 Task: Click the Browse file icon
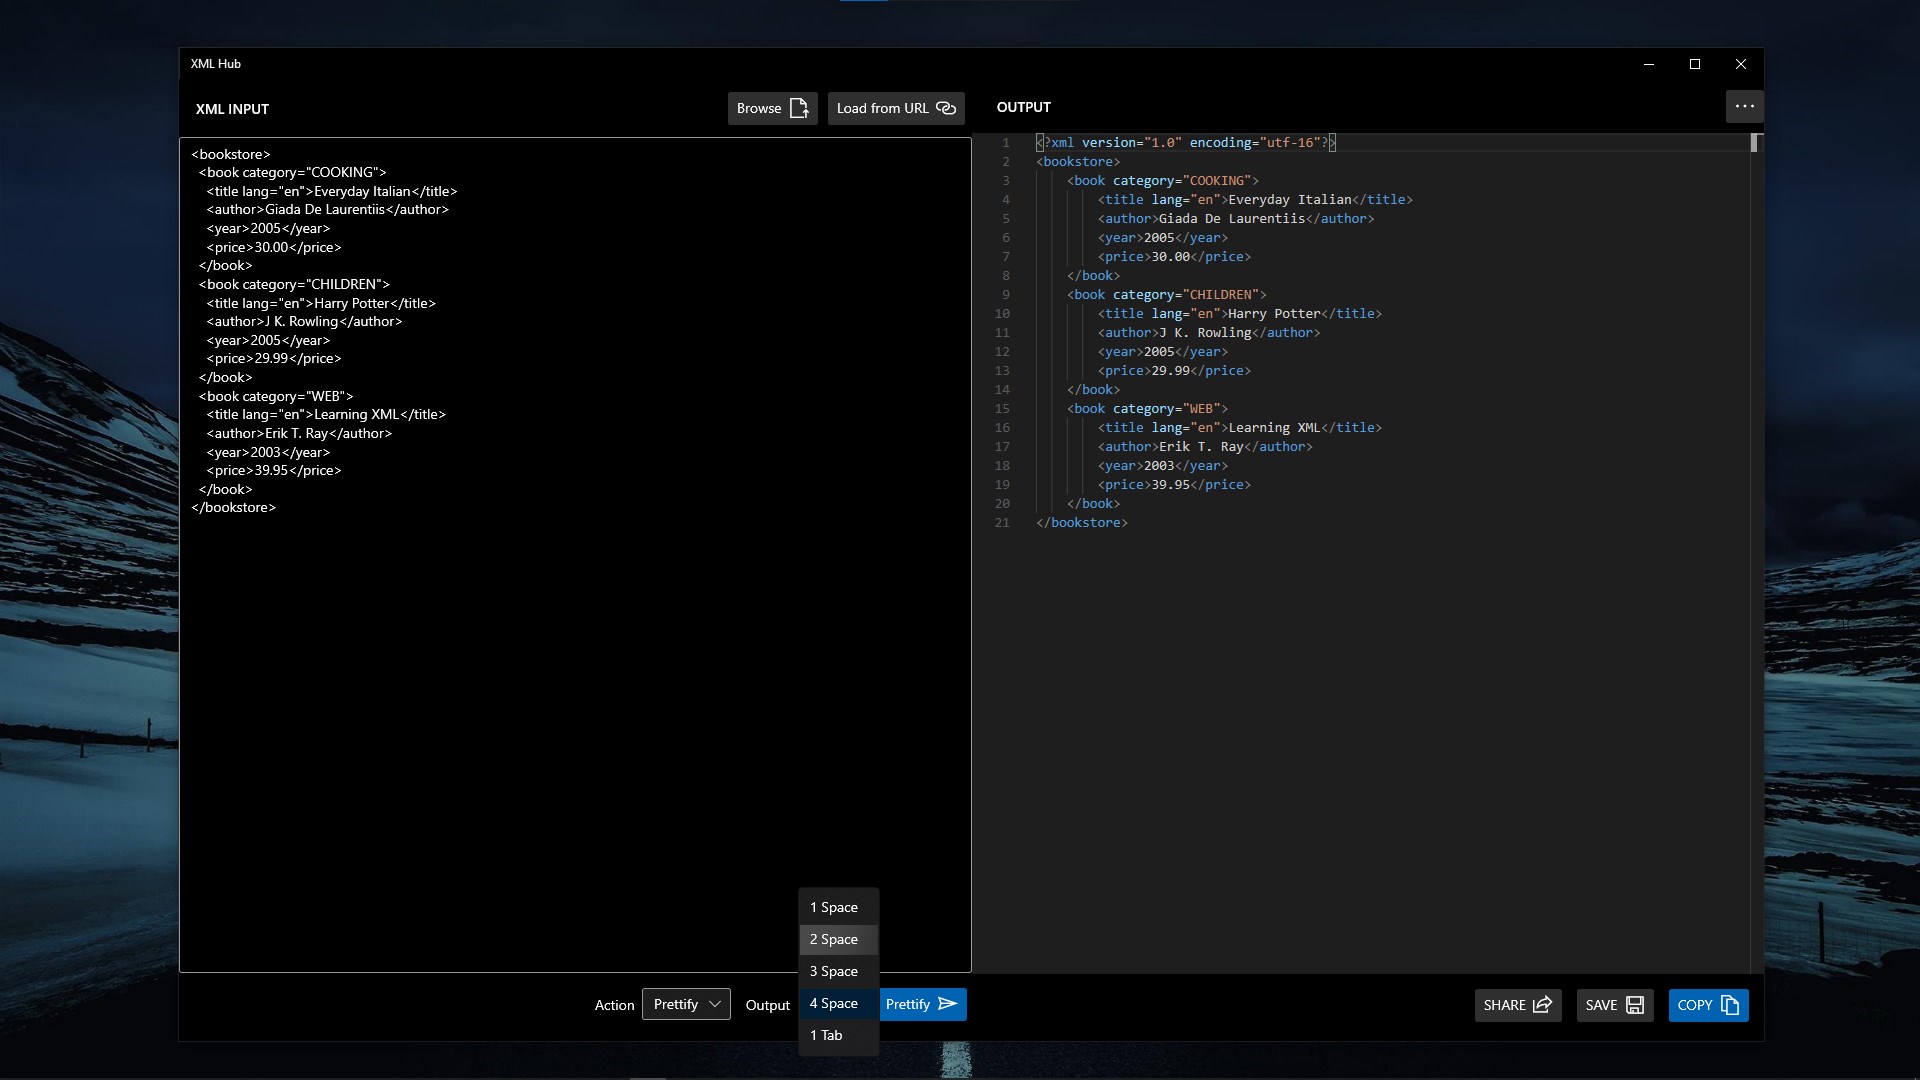798,108
